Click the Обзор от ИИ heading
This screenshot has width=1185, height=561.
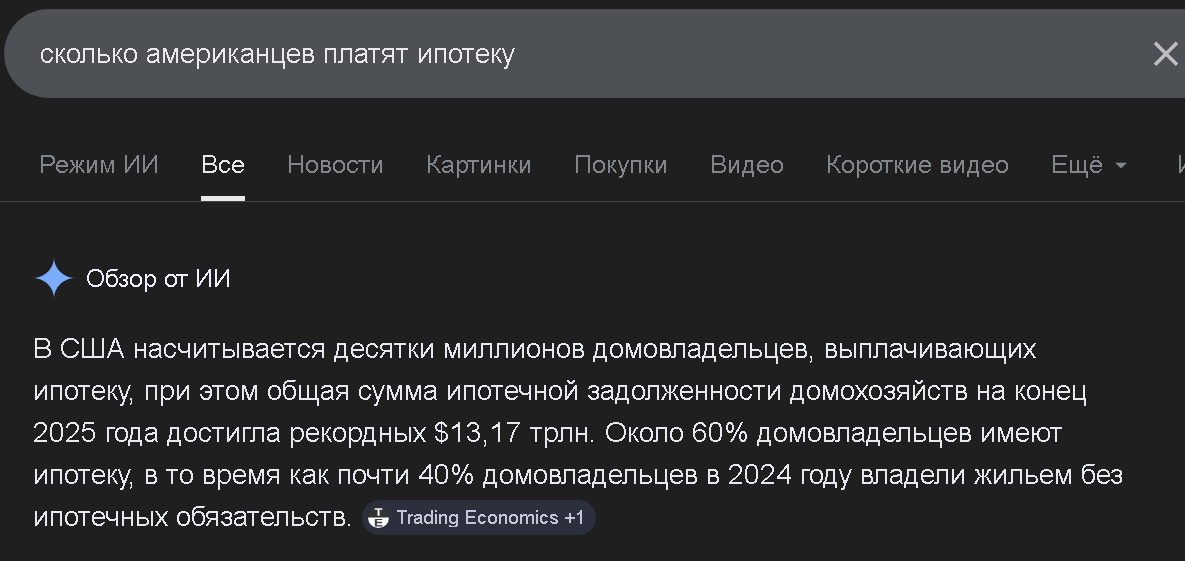coord(158,279)
